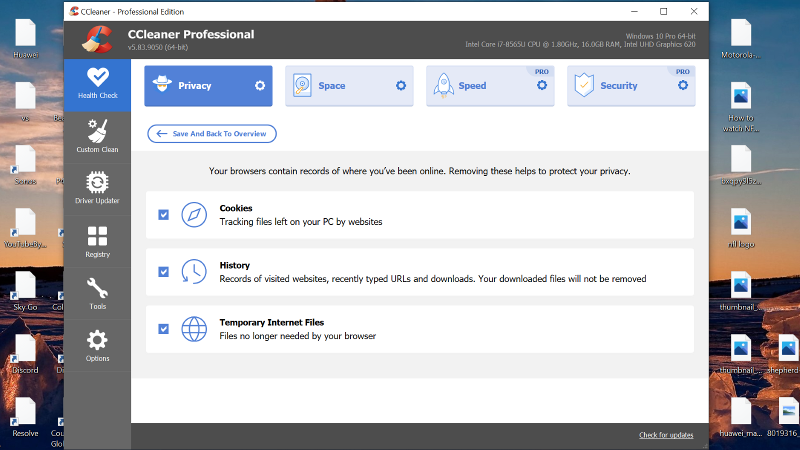The width and height of the screenshot is (800, 450).
Task: Click Save And Back To Overview
Action: click(212, 134)
